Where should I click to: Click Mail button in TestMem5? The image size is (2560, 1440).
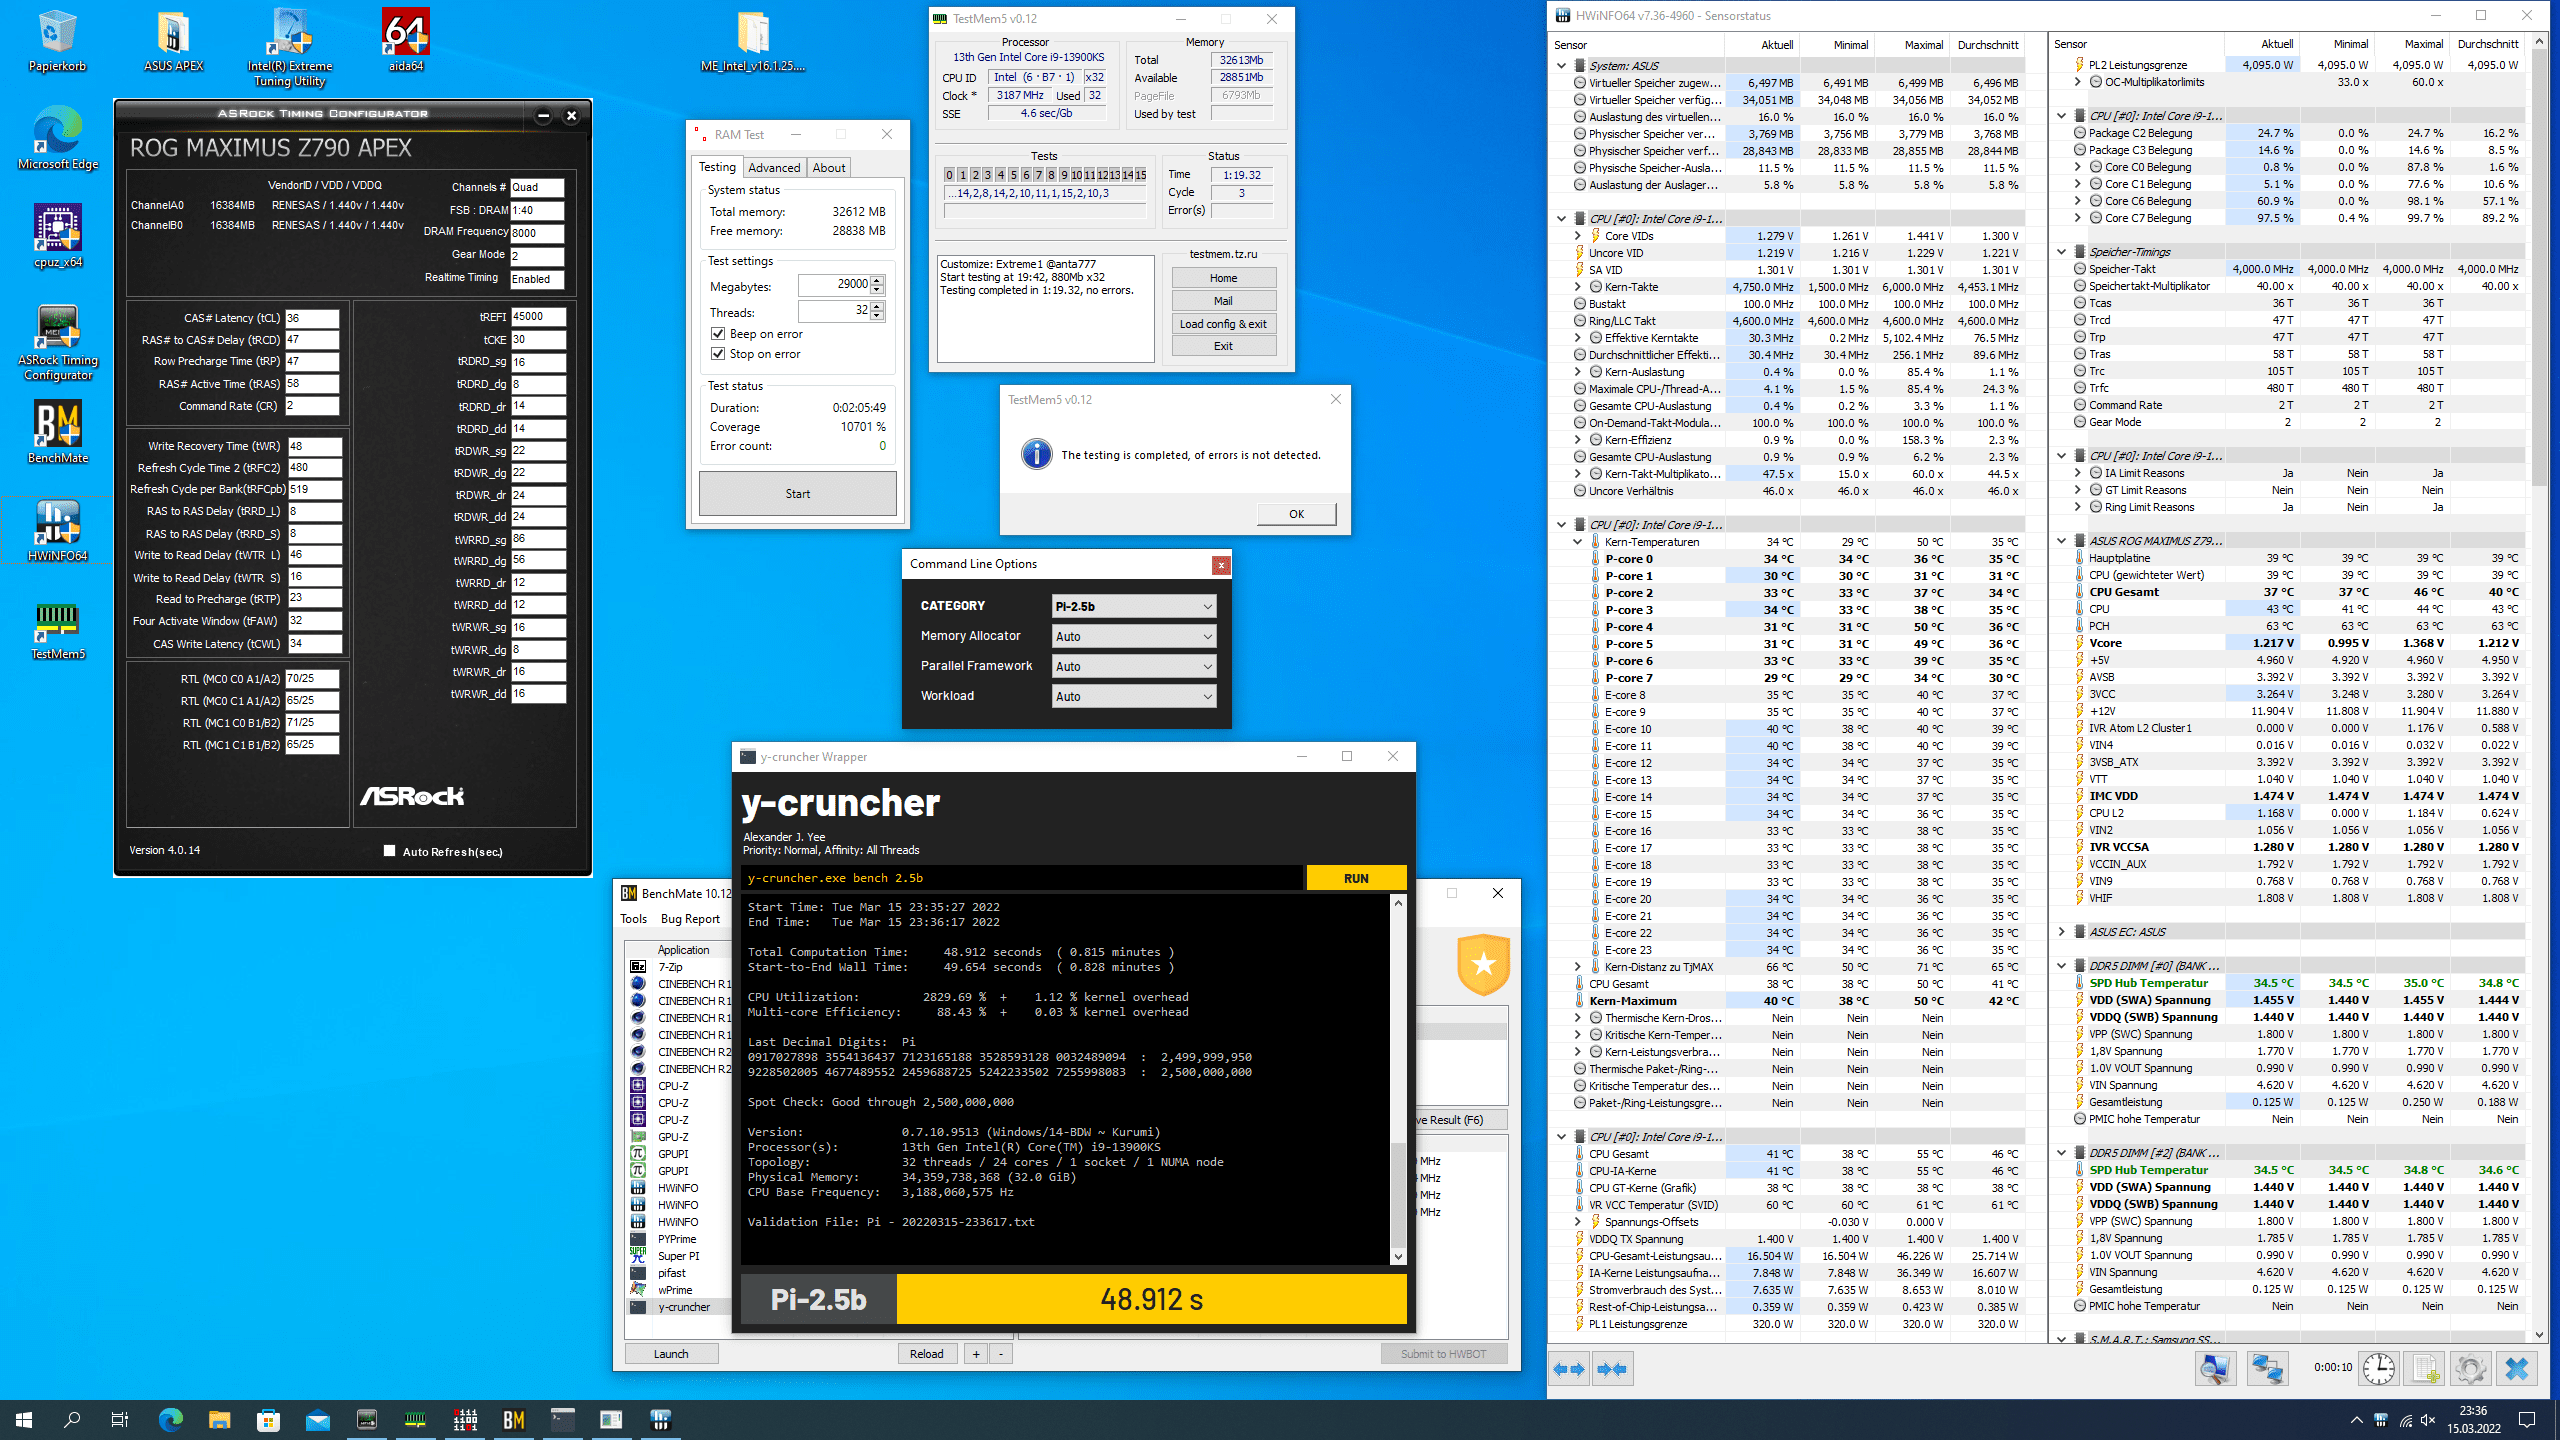pos(1223,301)
